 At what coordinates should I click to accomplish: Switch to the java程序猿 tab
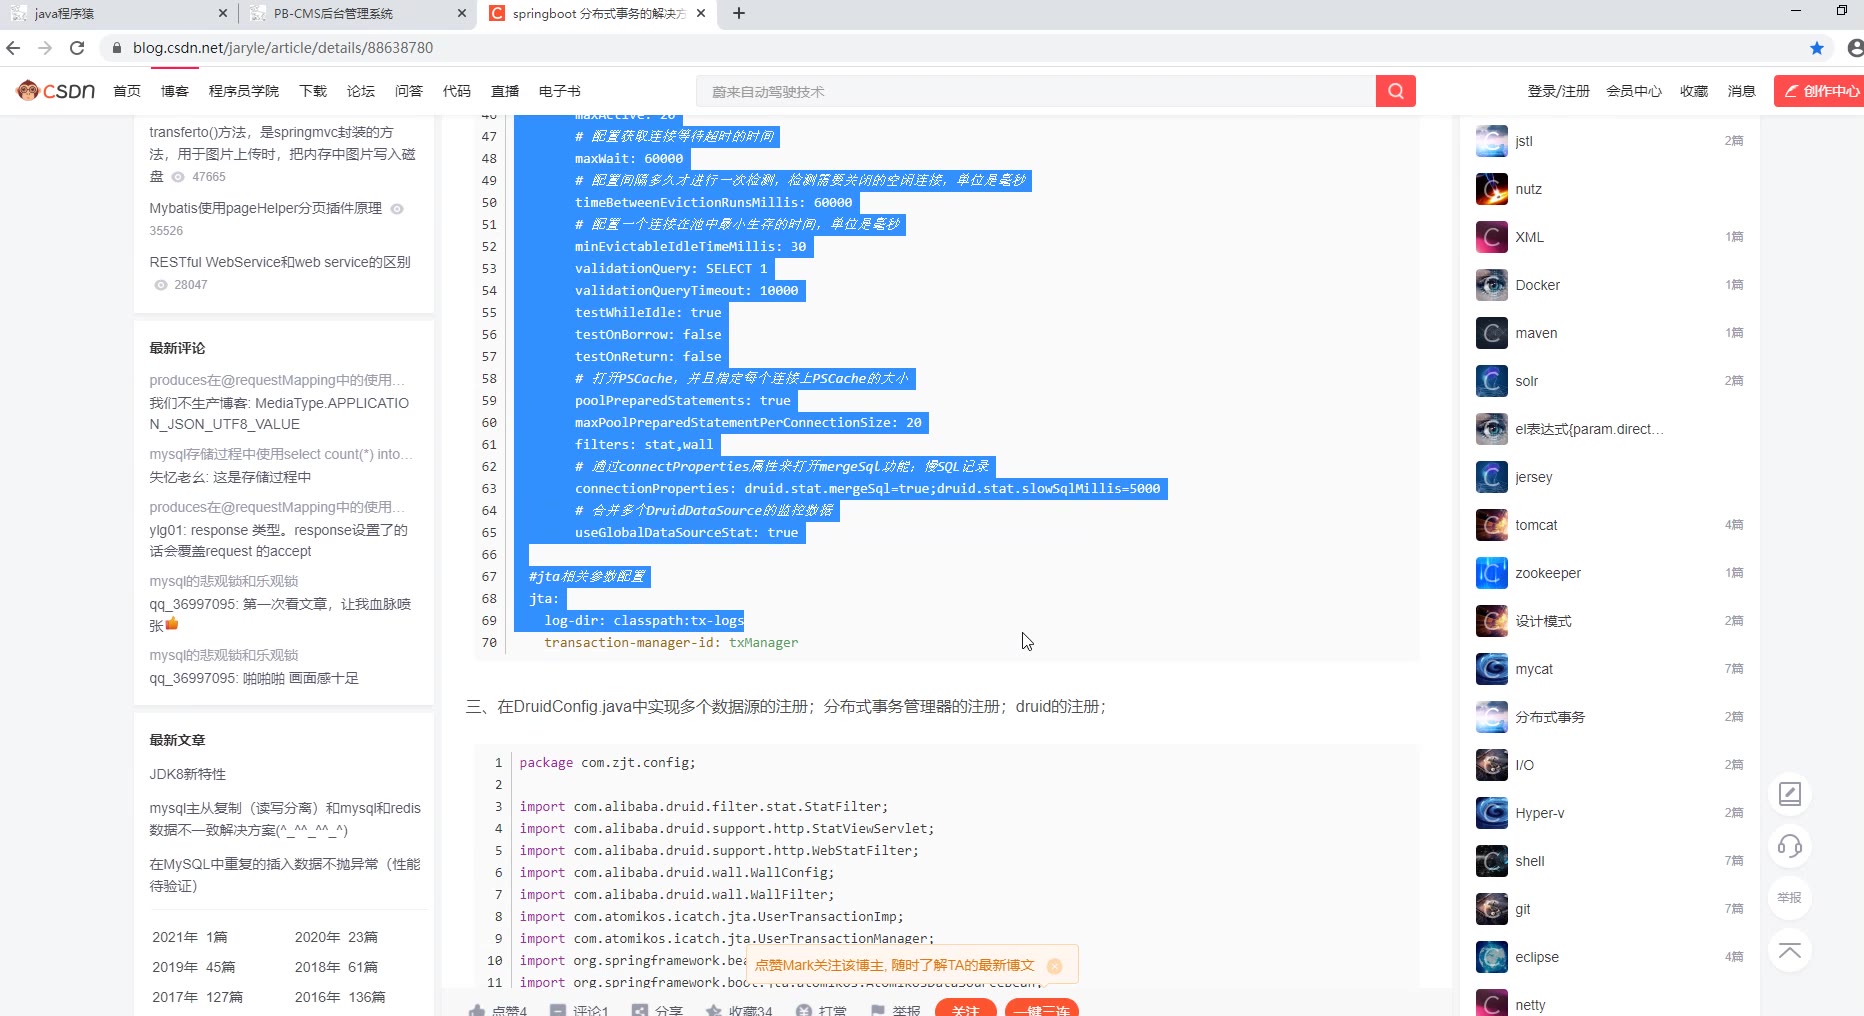pos(117,13)
